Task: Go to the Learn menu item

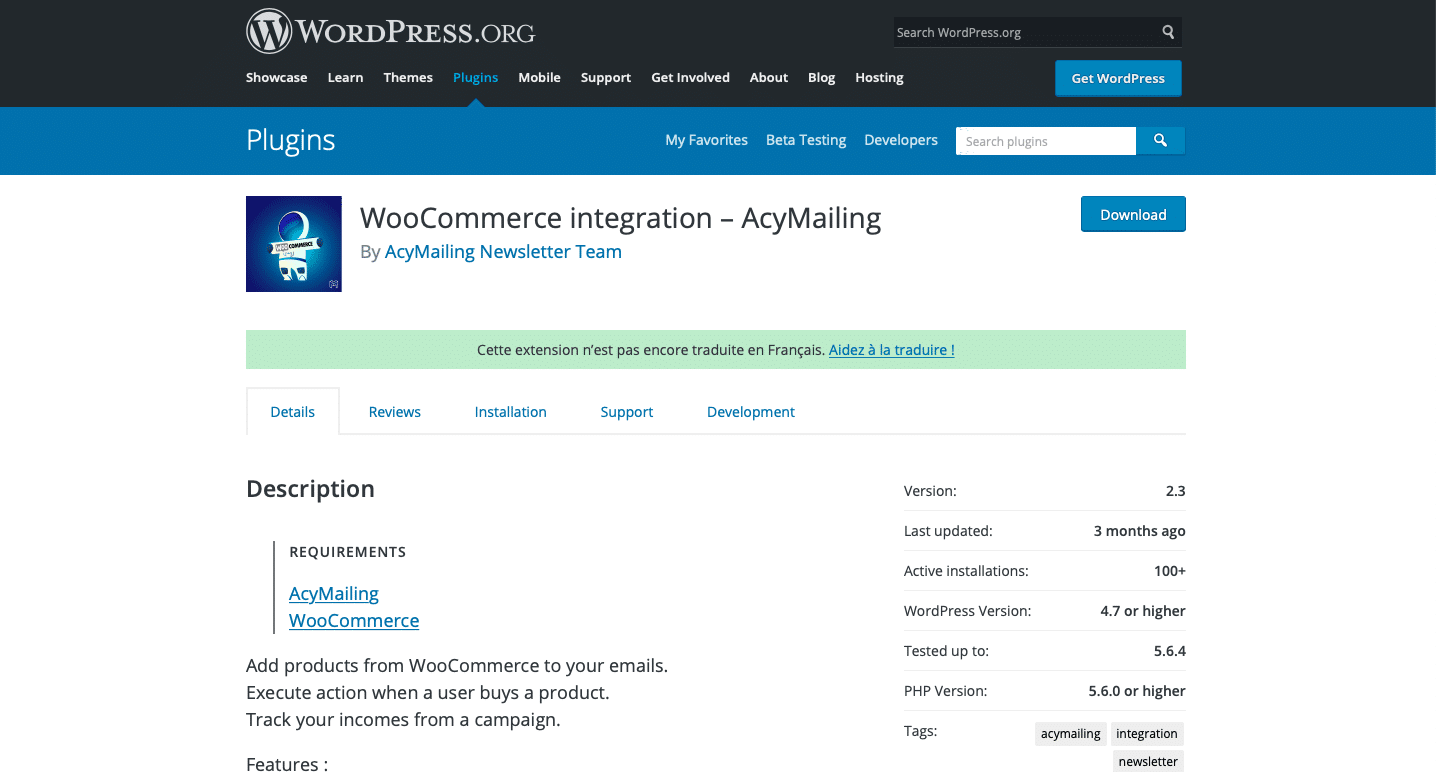Action: tap(345, 77)
